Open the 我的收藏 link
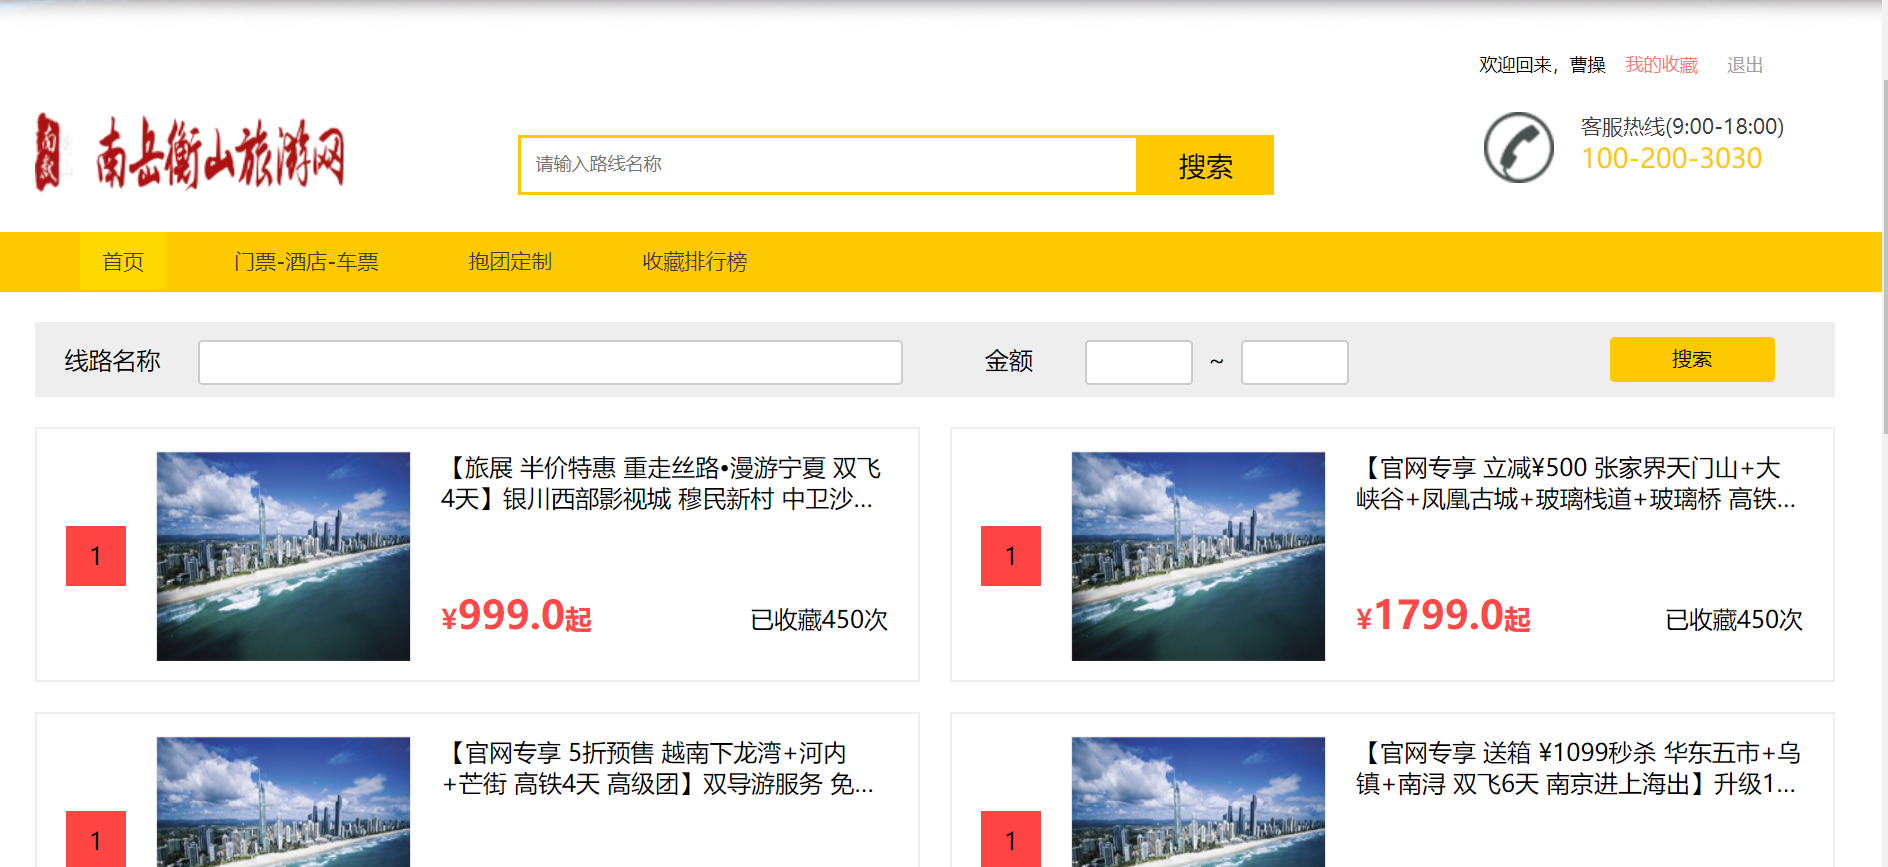Screen dimensions: 1888x867 tap(1661, 65)
